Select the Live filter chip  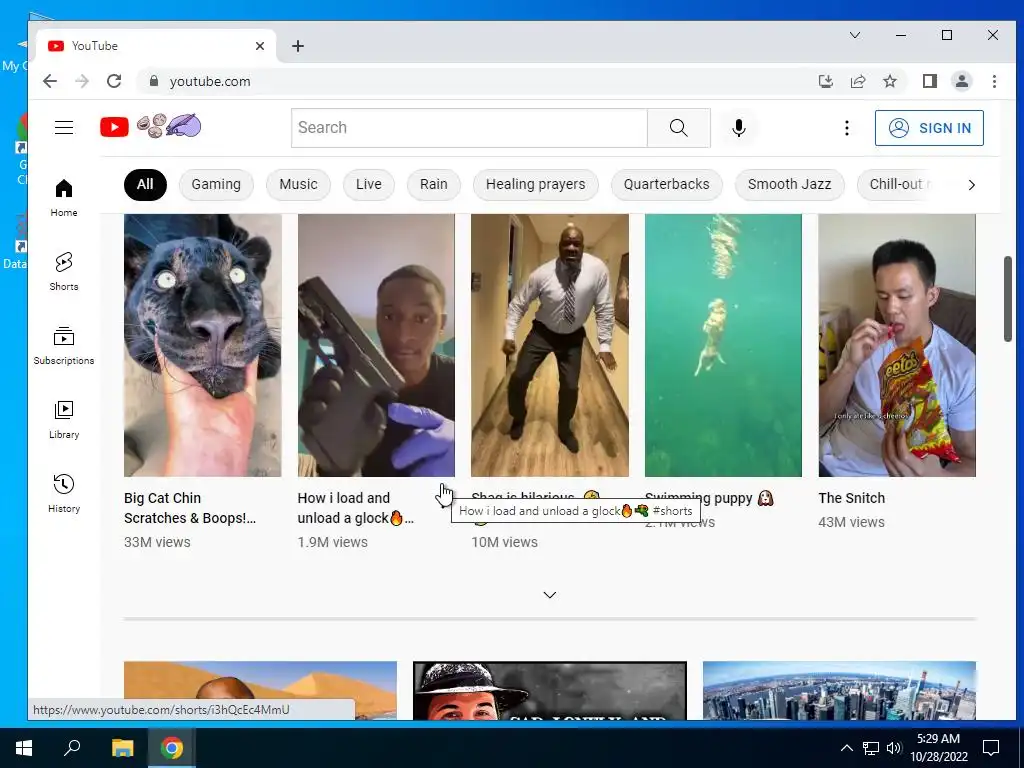[369, 185]
